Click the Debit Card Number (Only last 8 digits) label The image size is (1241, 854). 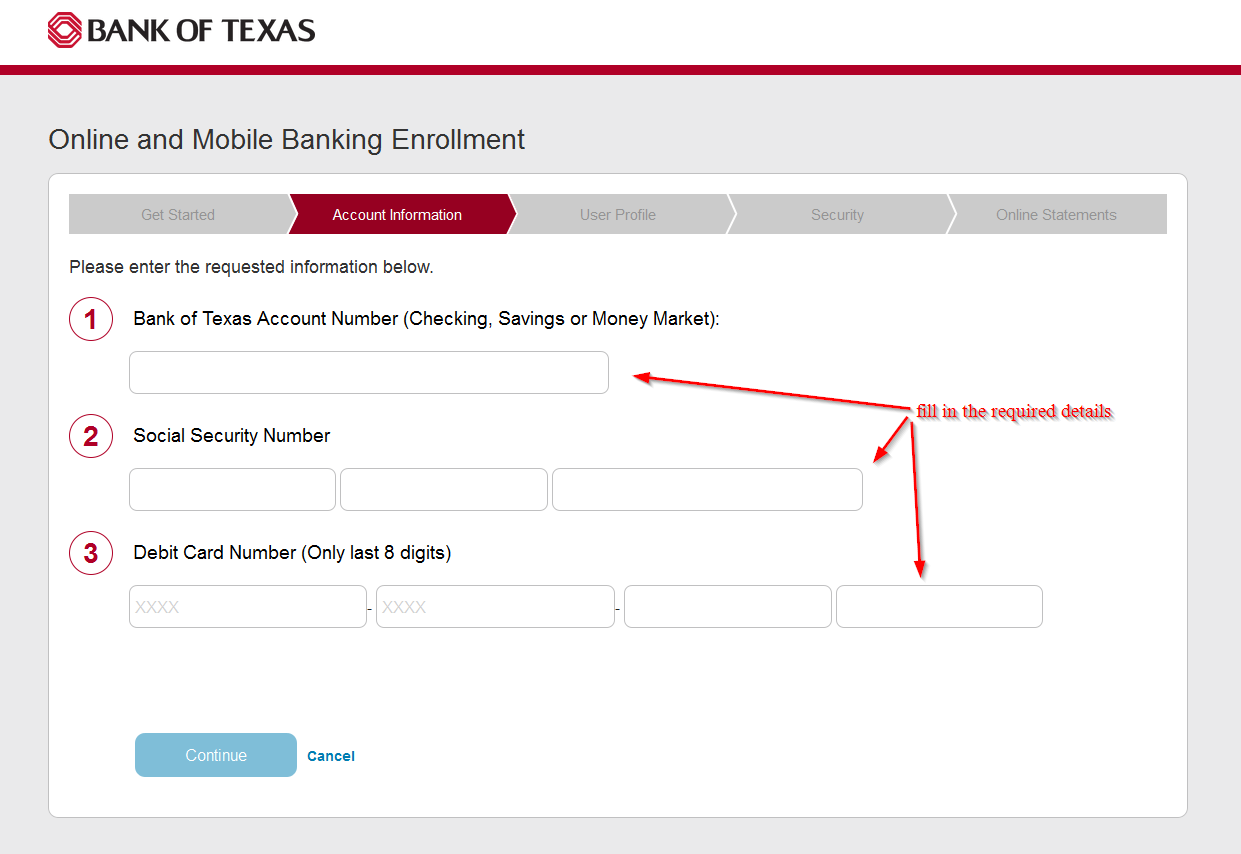tap(292, 552)
